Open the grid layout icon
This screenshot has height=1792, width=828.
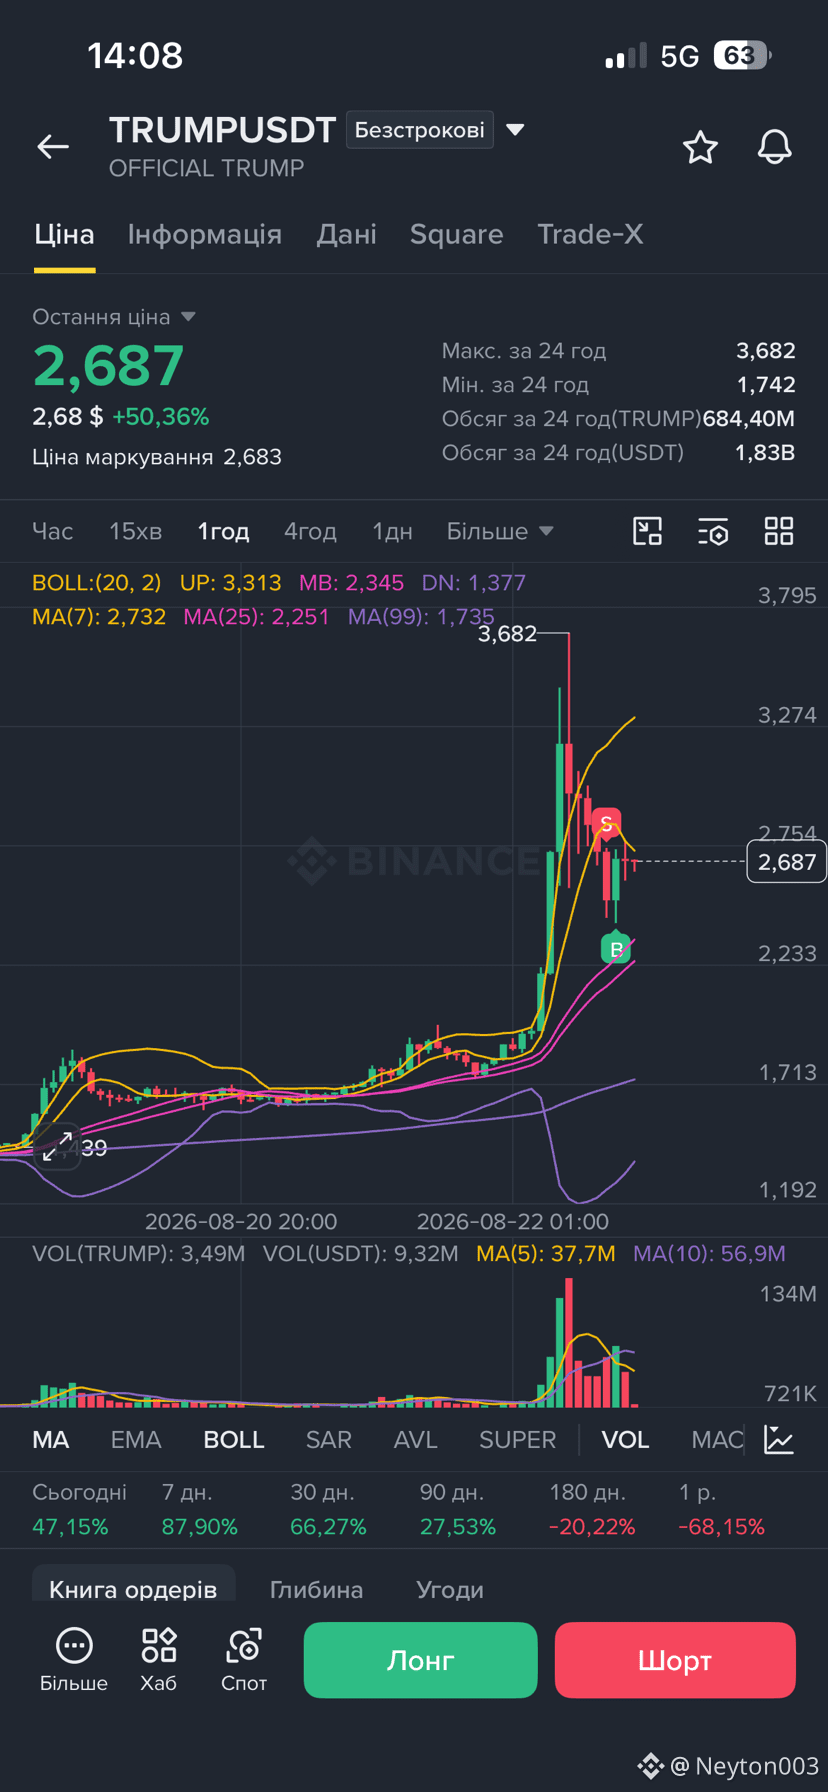tap(779, 531)
